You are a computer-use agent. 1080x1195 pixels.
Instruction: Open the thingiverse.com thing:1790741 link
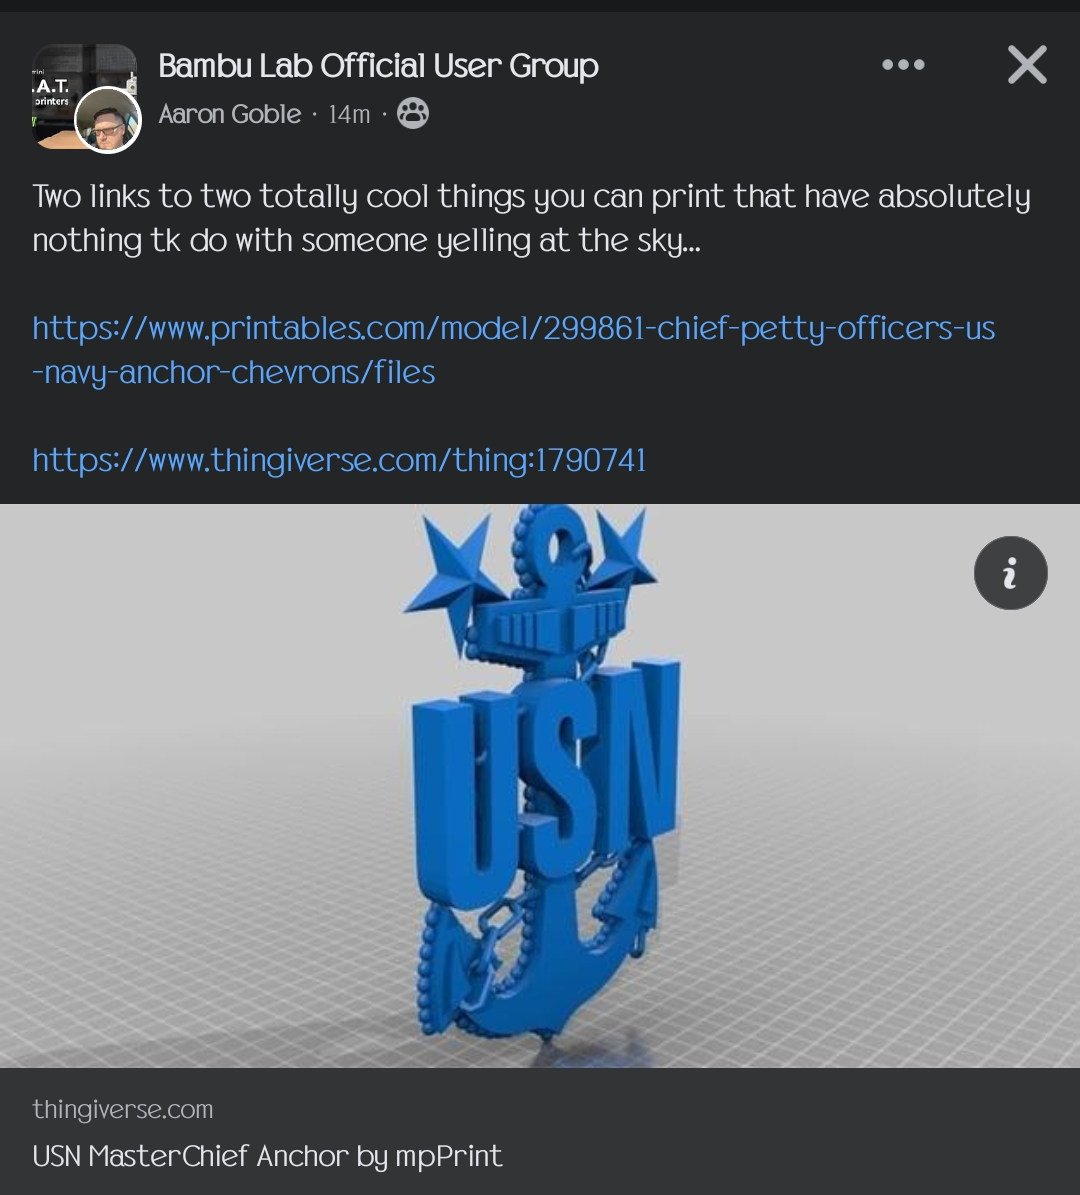tap(339, 460)
